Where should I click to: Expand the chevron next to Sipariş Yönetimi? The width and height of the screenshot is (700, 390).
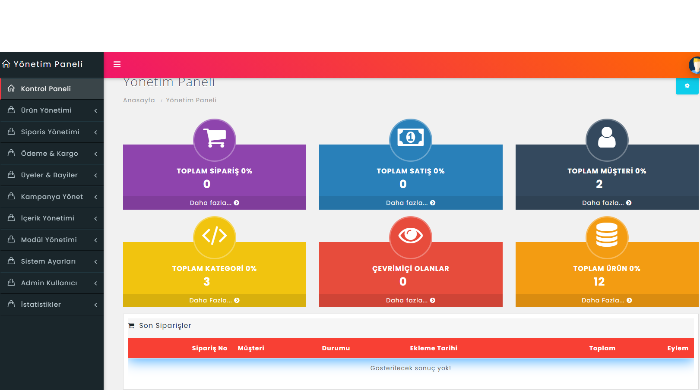click(96, 132)
